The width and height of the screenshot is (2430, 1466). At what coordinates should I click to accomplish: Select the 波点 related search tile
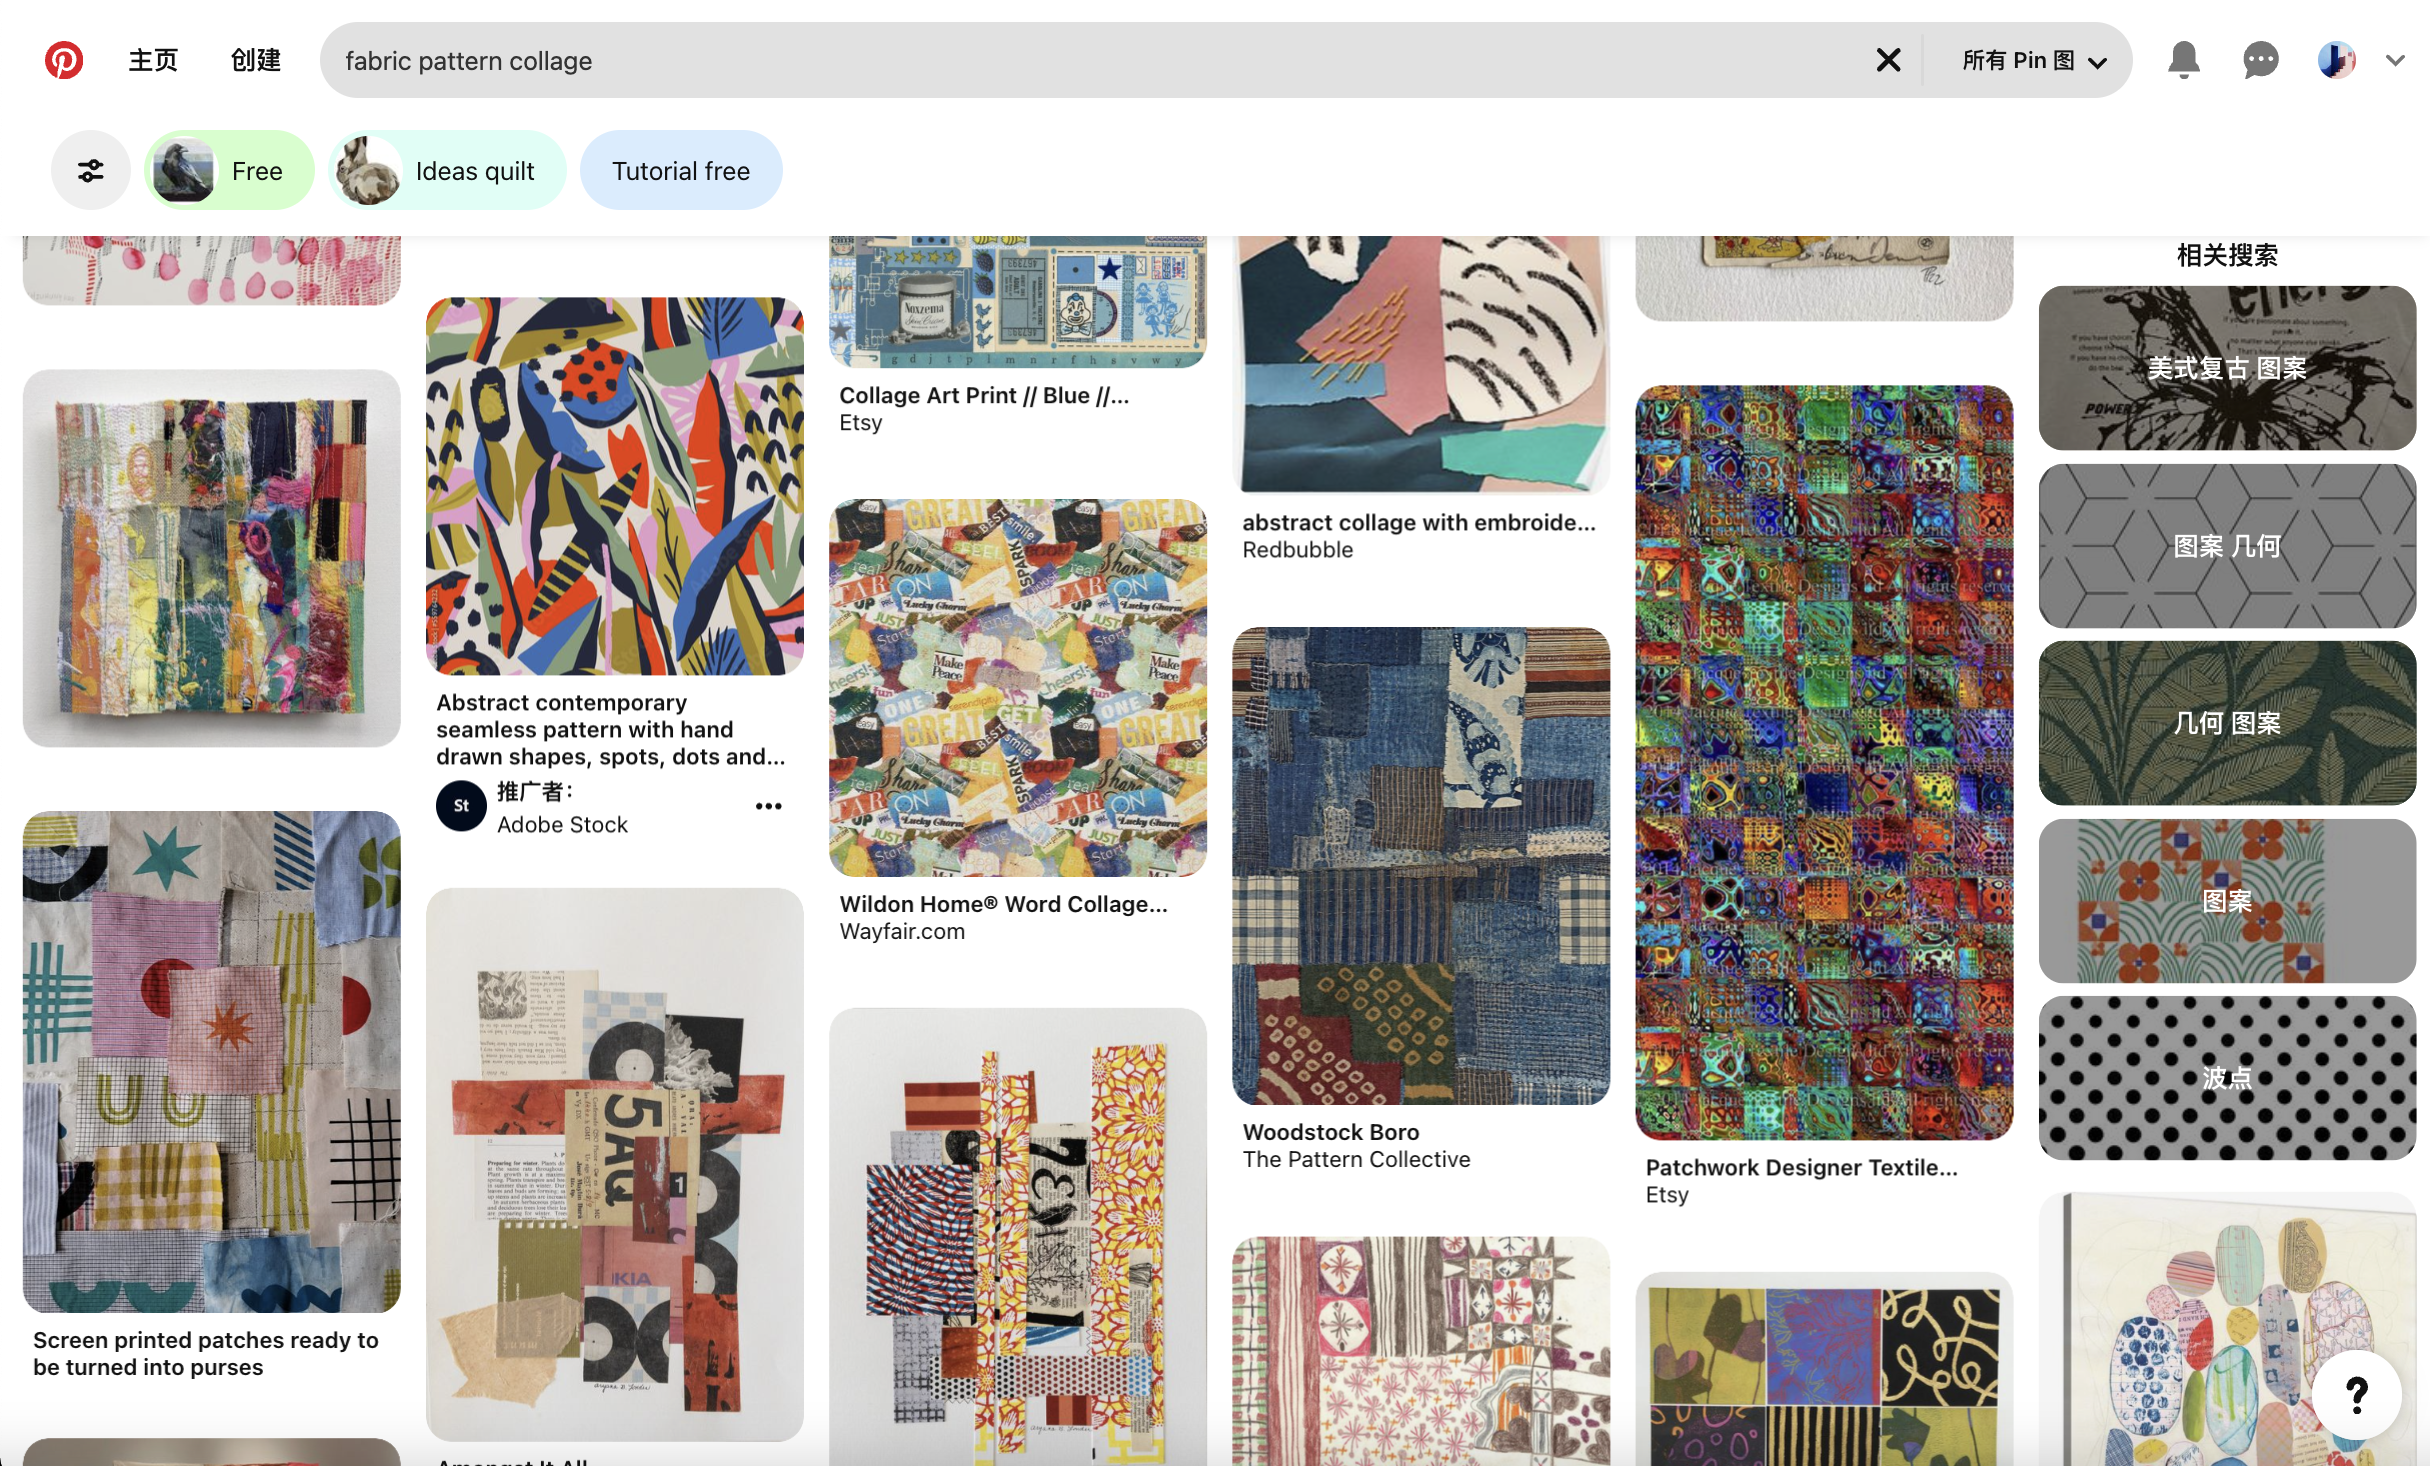(2227, 1077)
